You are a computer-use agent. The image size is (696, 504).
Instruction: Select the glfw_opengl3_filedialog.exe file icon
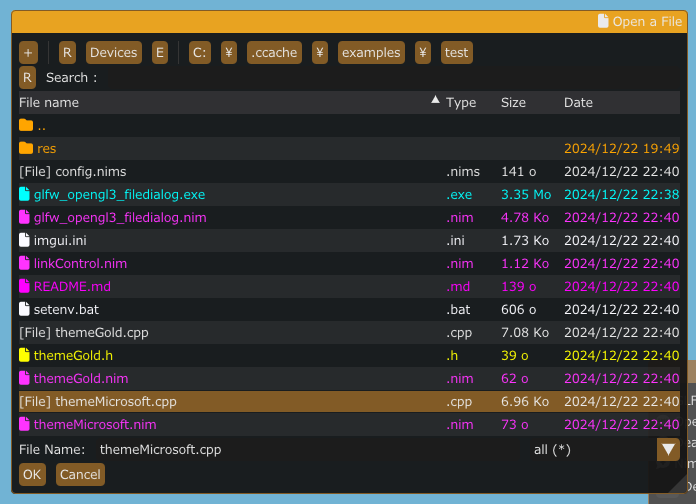click(x=25, y=194)
